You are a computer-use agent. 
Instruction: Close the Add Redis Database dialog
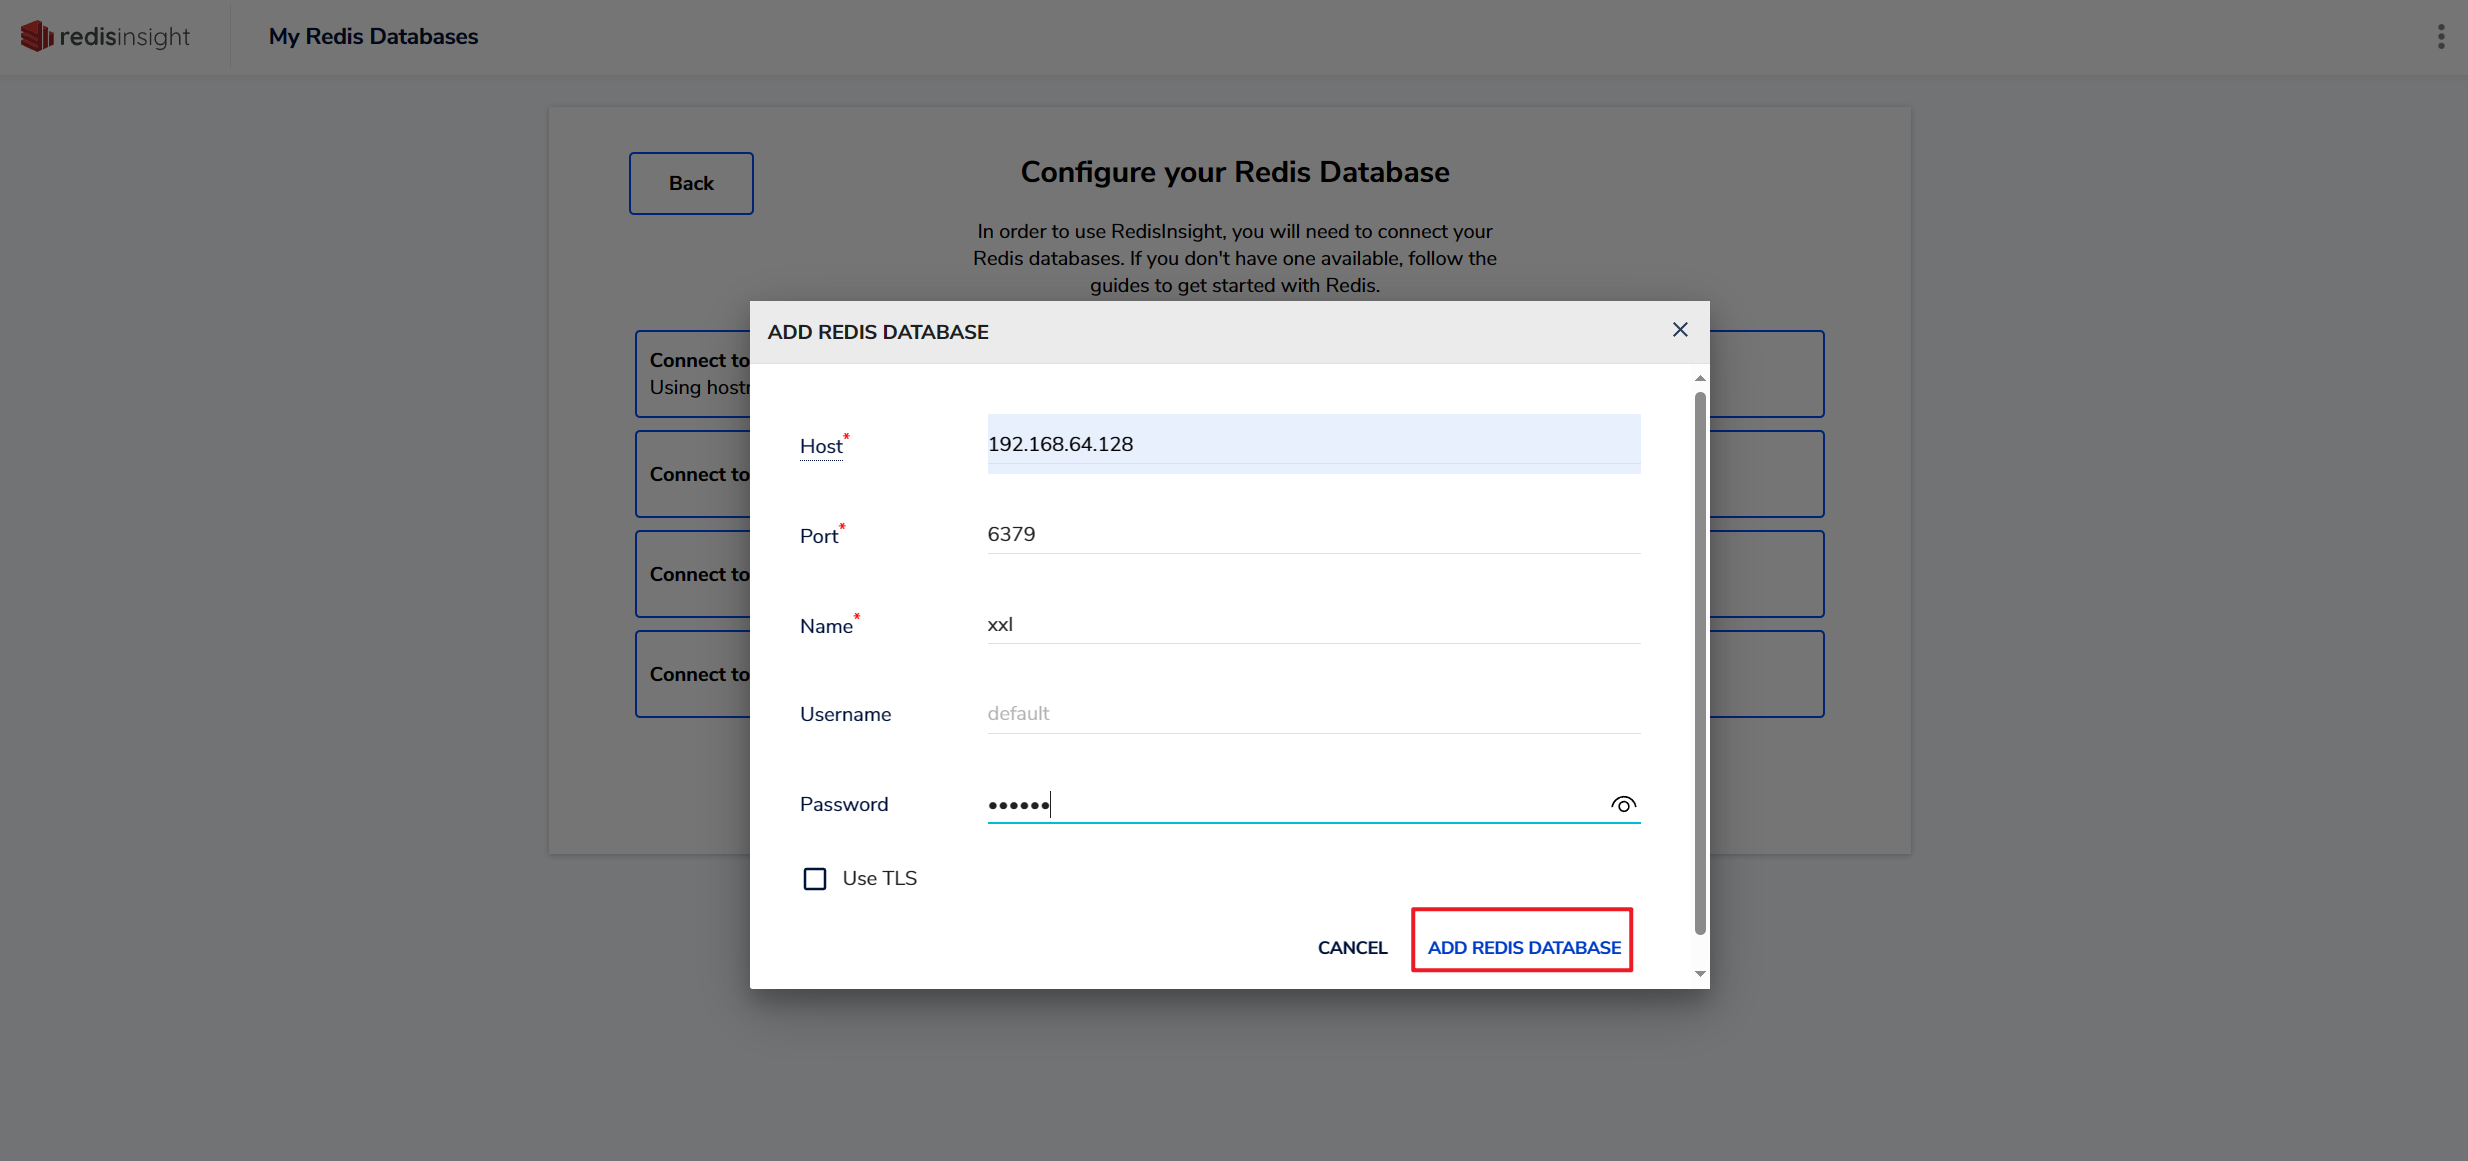[1680, 330]
